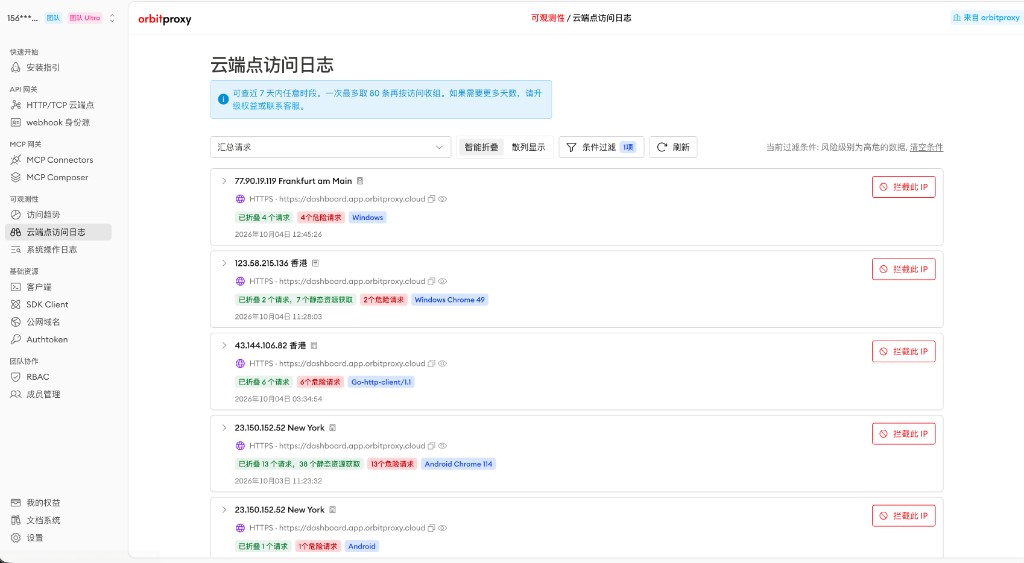Click the 我的权益 card icon
1024x563 pixels.
coord(16,503)
